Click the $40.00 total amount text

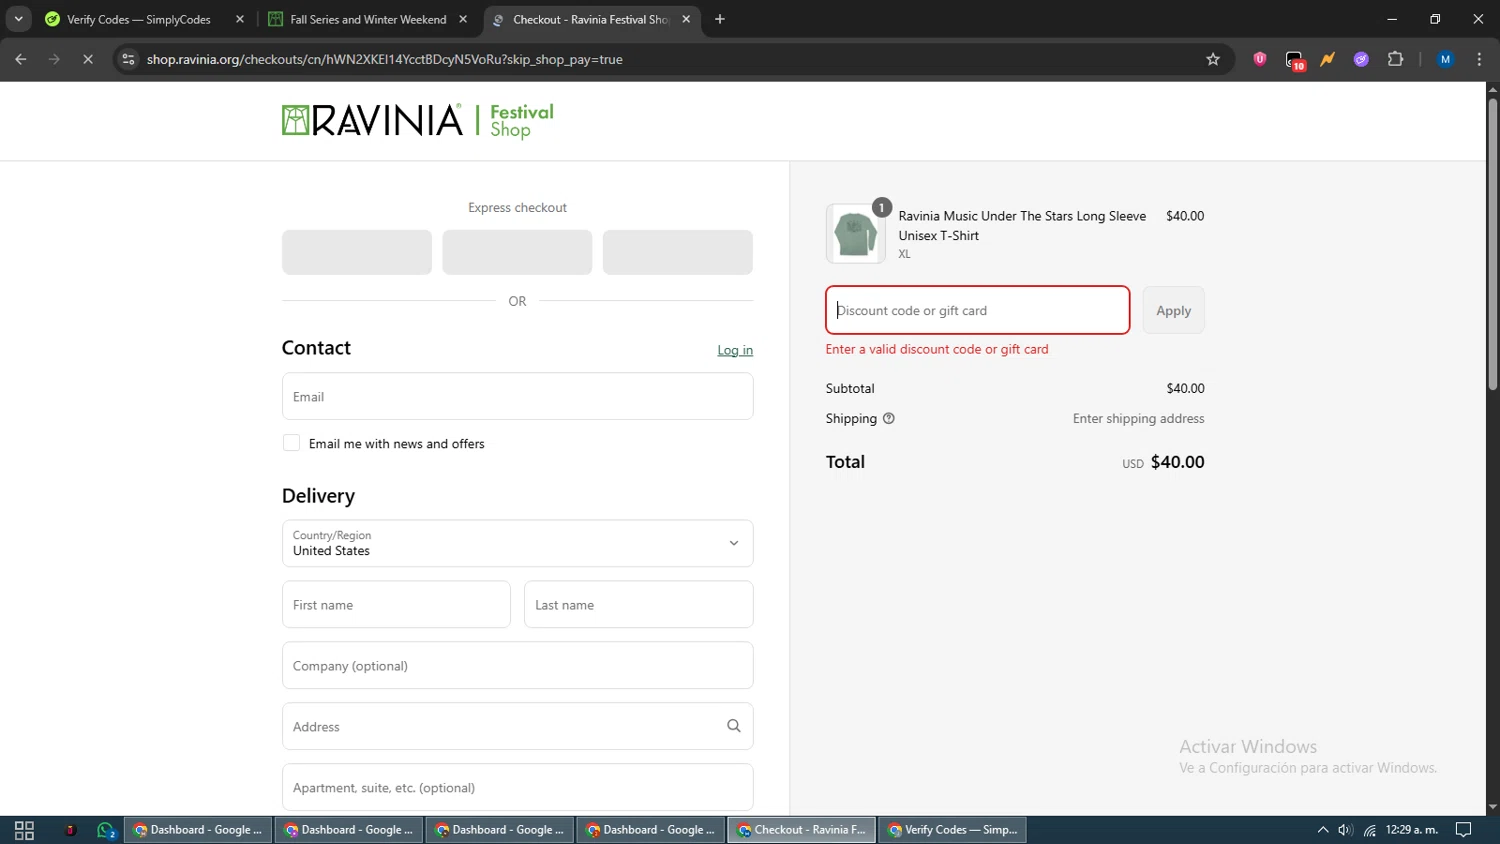[x=1177, y=462]
